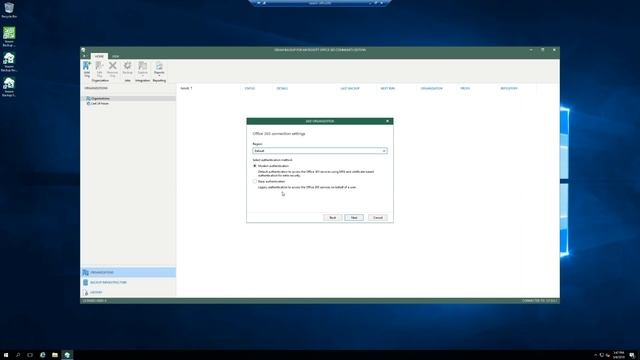Select the Modern authentication radio button
This screenshot has width=640, height=360.
pos(255,166)
